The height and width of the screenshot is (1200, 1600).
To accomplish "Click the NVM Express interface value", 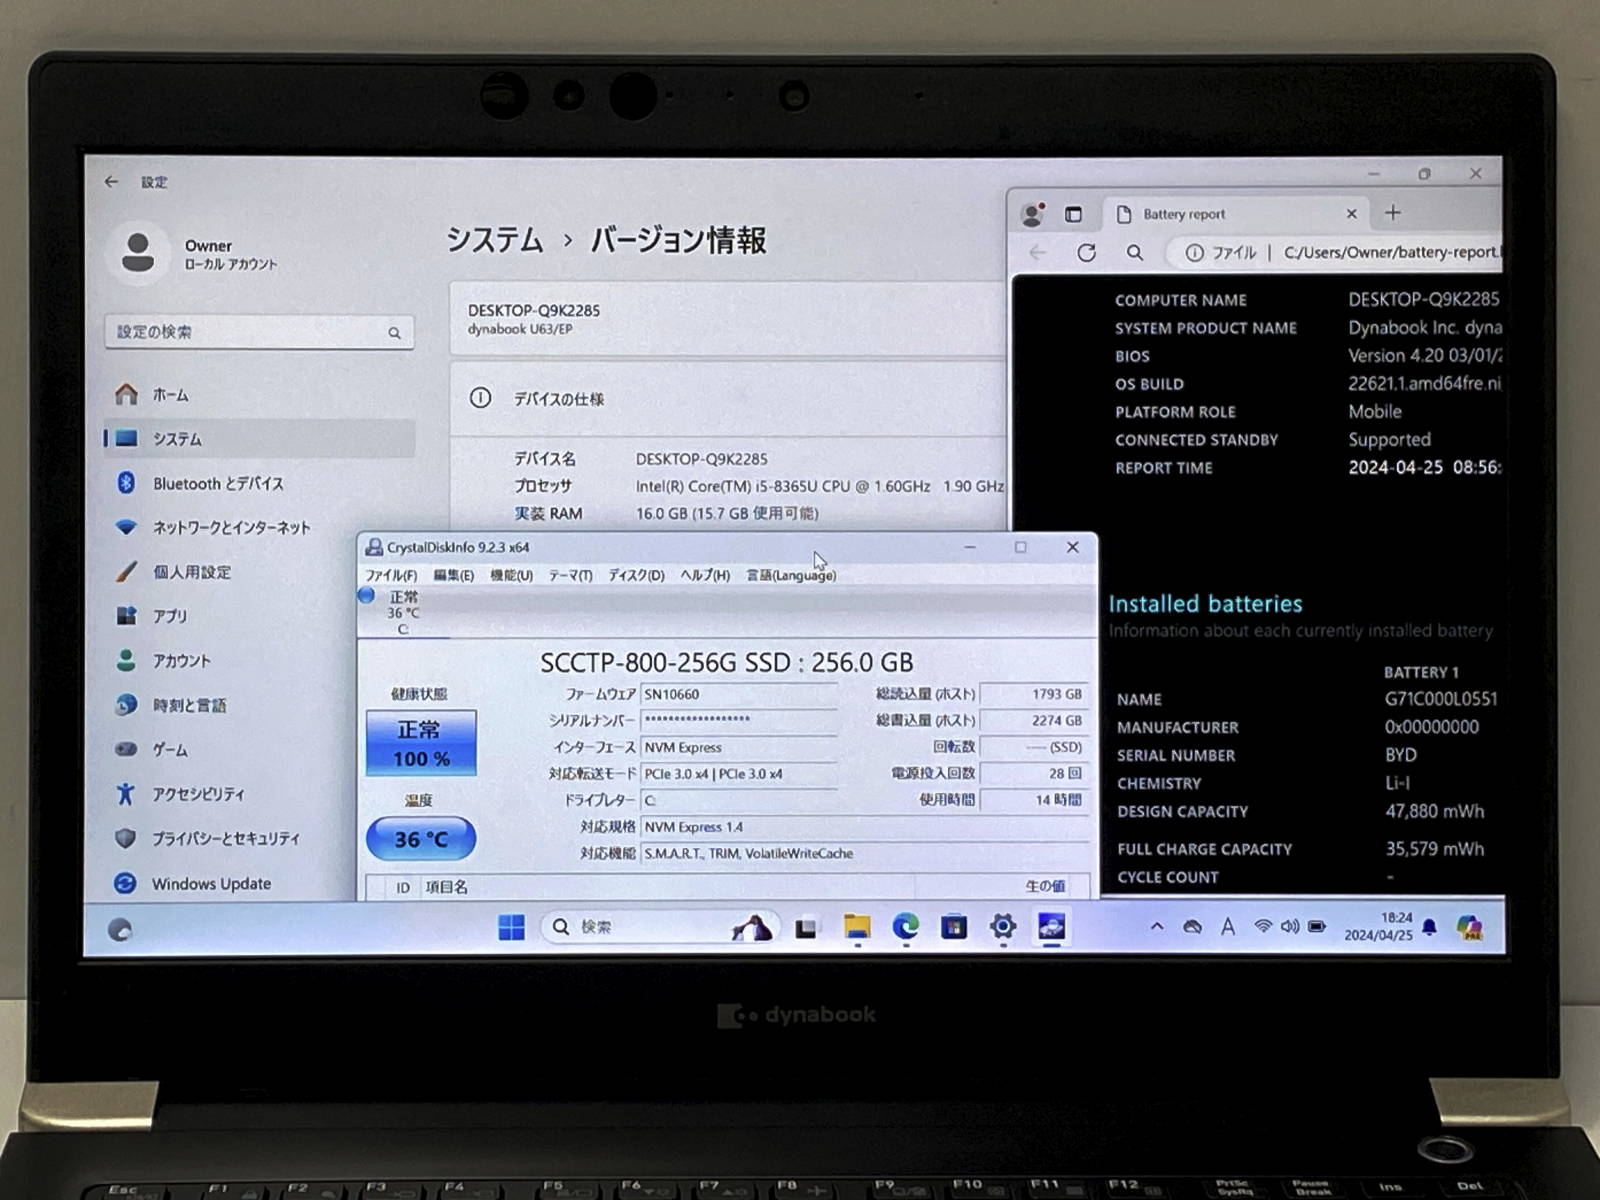I will click(x=740, y=747).
